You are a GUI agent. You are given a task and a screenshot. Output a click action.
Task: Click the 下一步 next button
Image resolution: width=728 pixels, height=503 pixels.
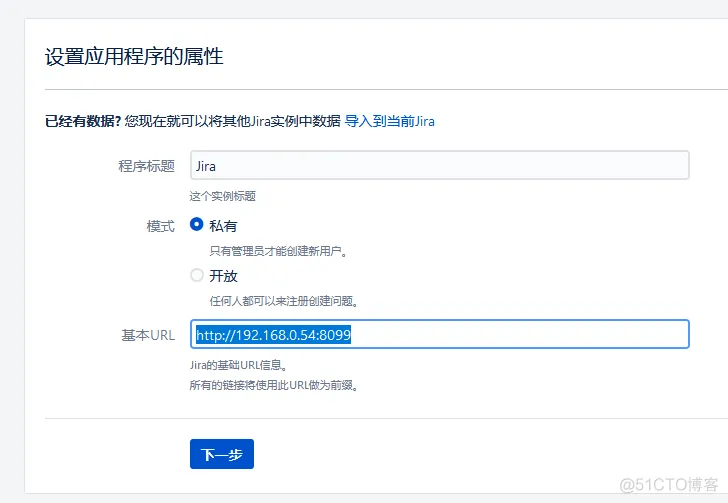click(222, 454)
